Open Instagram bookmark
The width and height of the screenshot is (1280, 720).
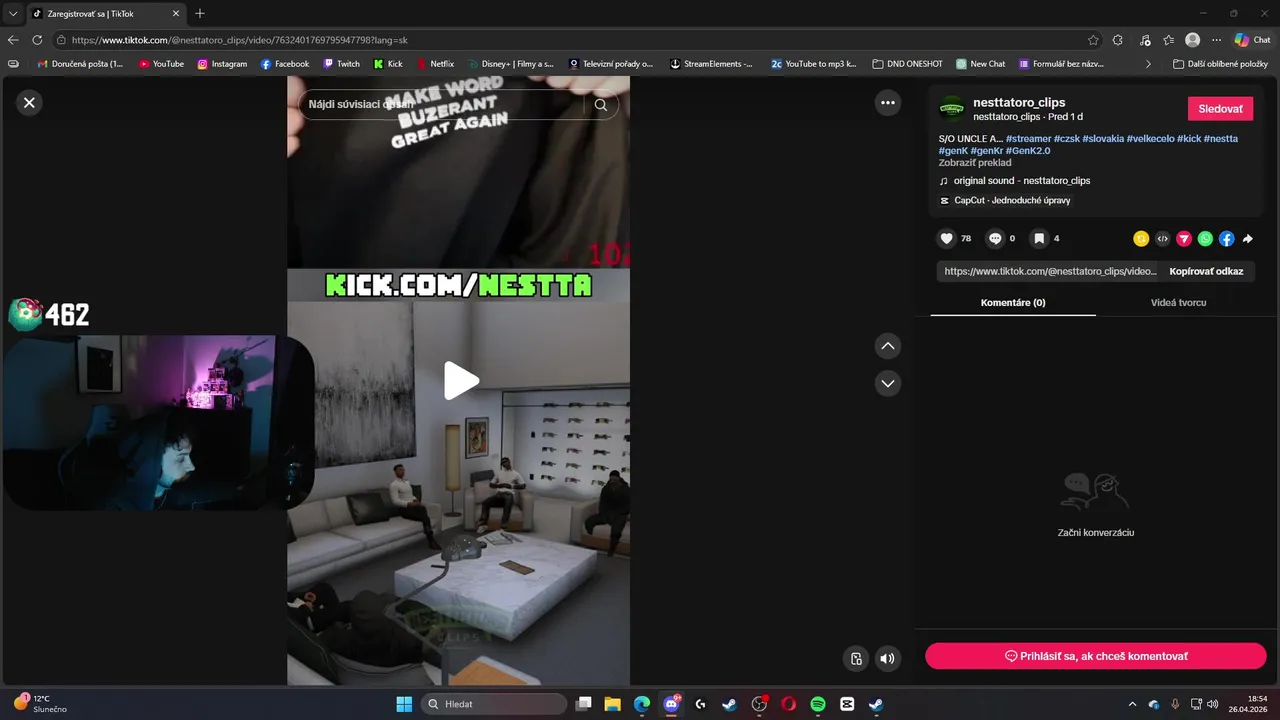coord(222,63)
